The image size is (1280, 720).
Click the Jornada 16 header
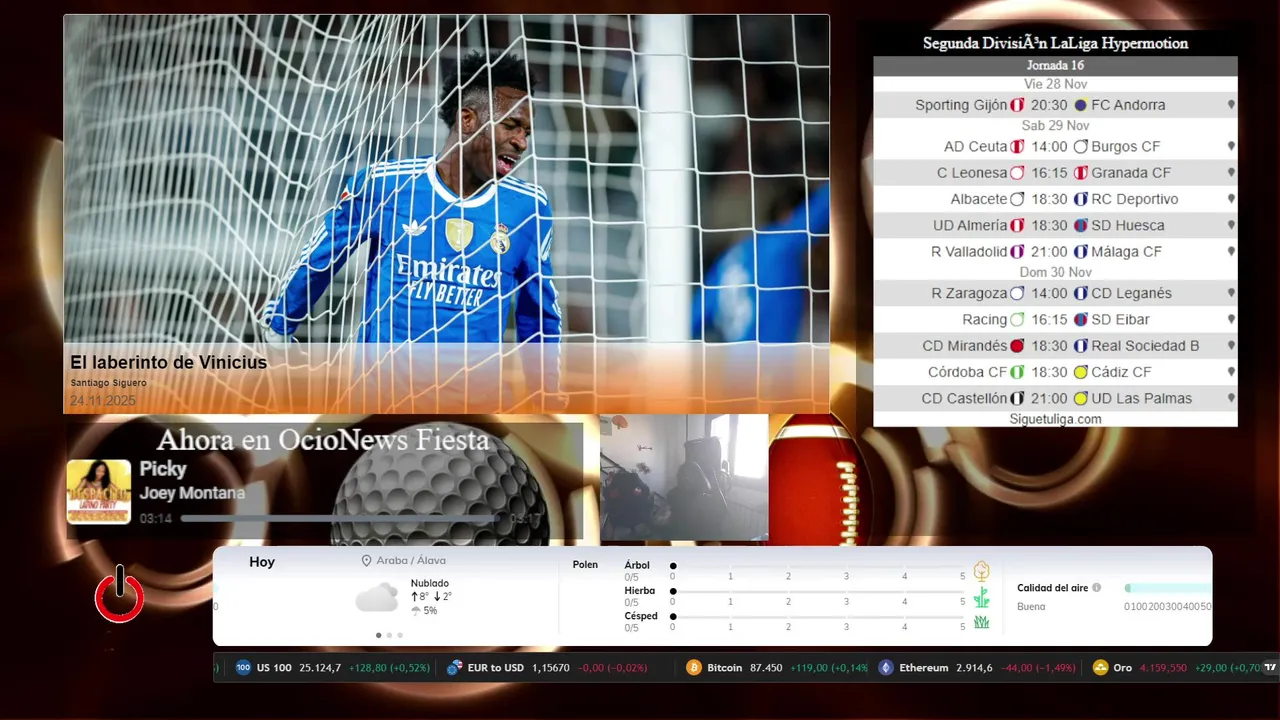coord(1055,66)
